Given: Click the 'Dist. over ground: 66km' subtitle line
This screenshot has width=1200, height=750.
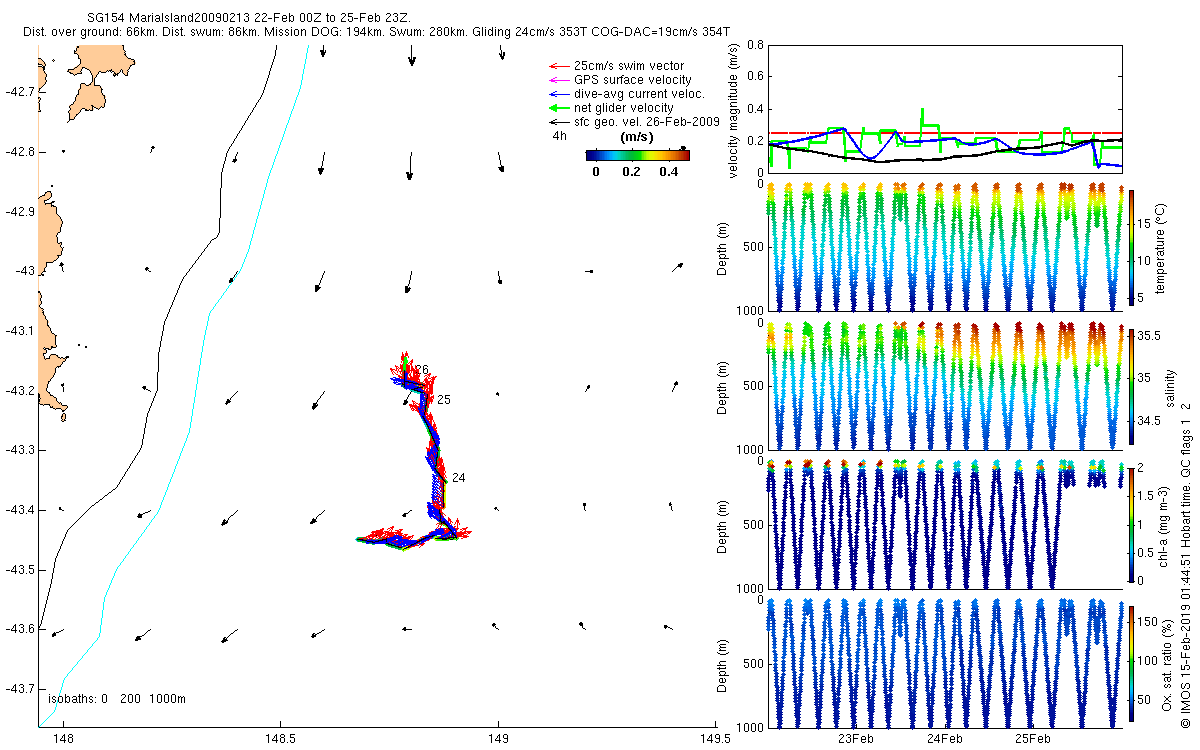Looking at the screenshot, I should pos(376,32).
